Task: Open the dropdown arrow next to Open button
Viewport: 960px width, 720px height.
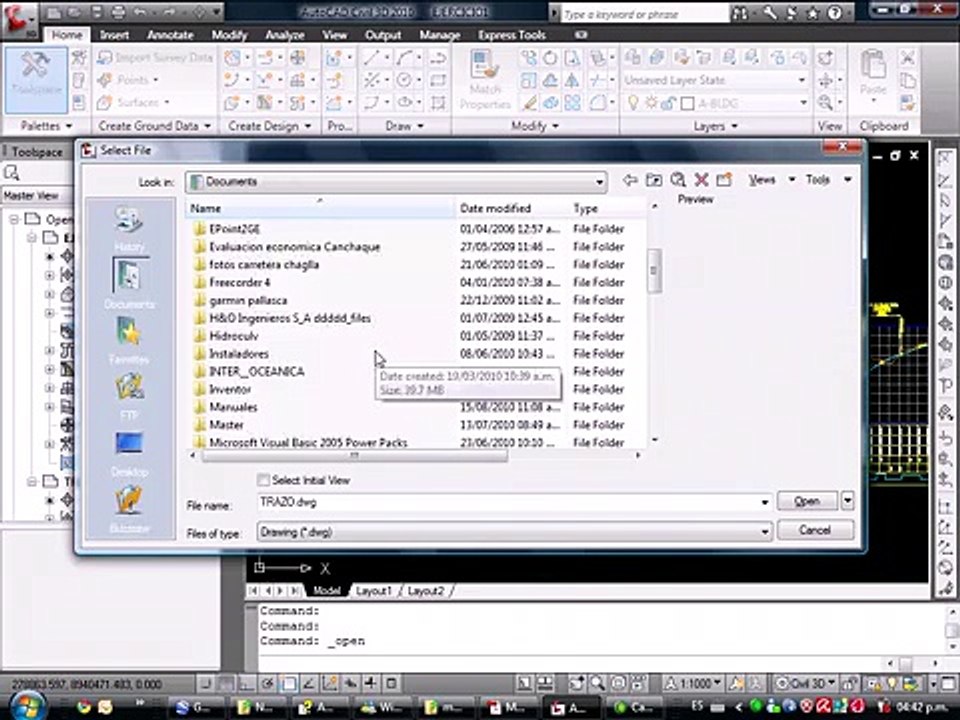Action: point(847,501)
